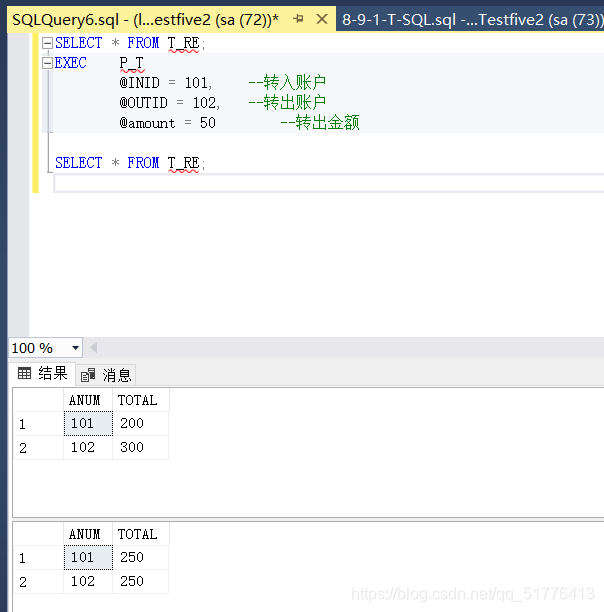The image size is (604, 612).
Task: Select cell 300 in first result grid
Action: click(x=140, y=448)
